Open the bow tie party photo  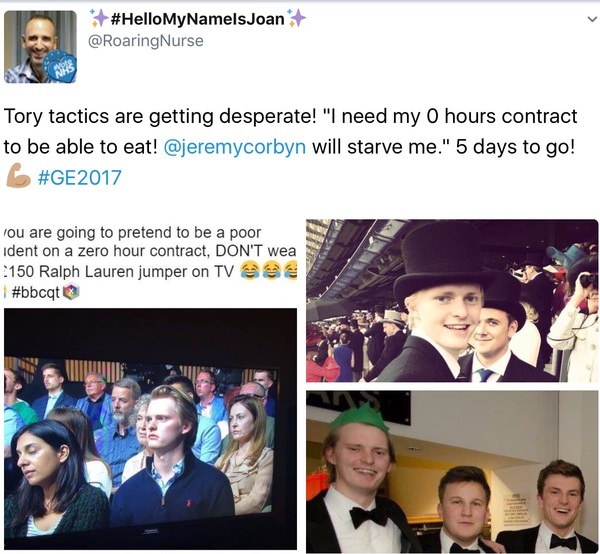pos(452,472)
